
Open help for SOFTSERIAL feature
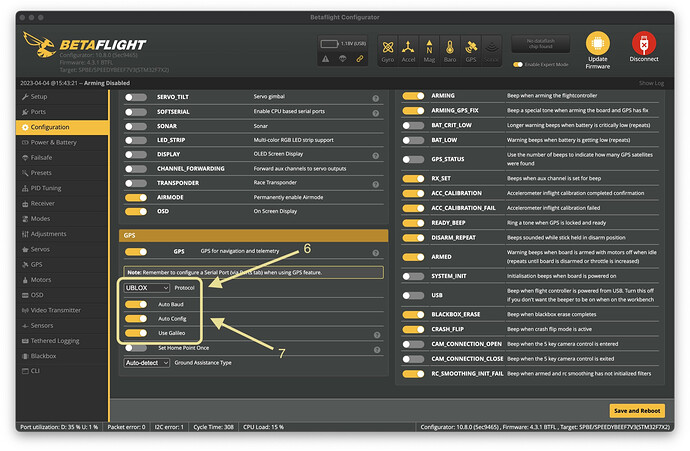(376, 113)
